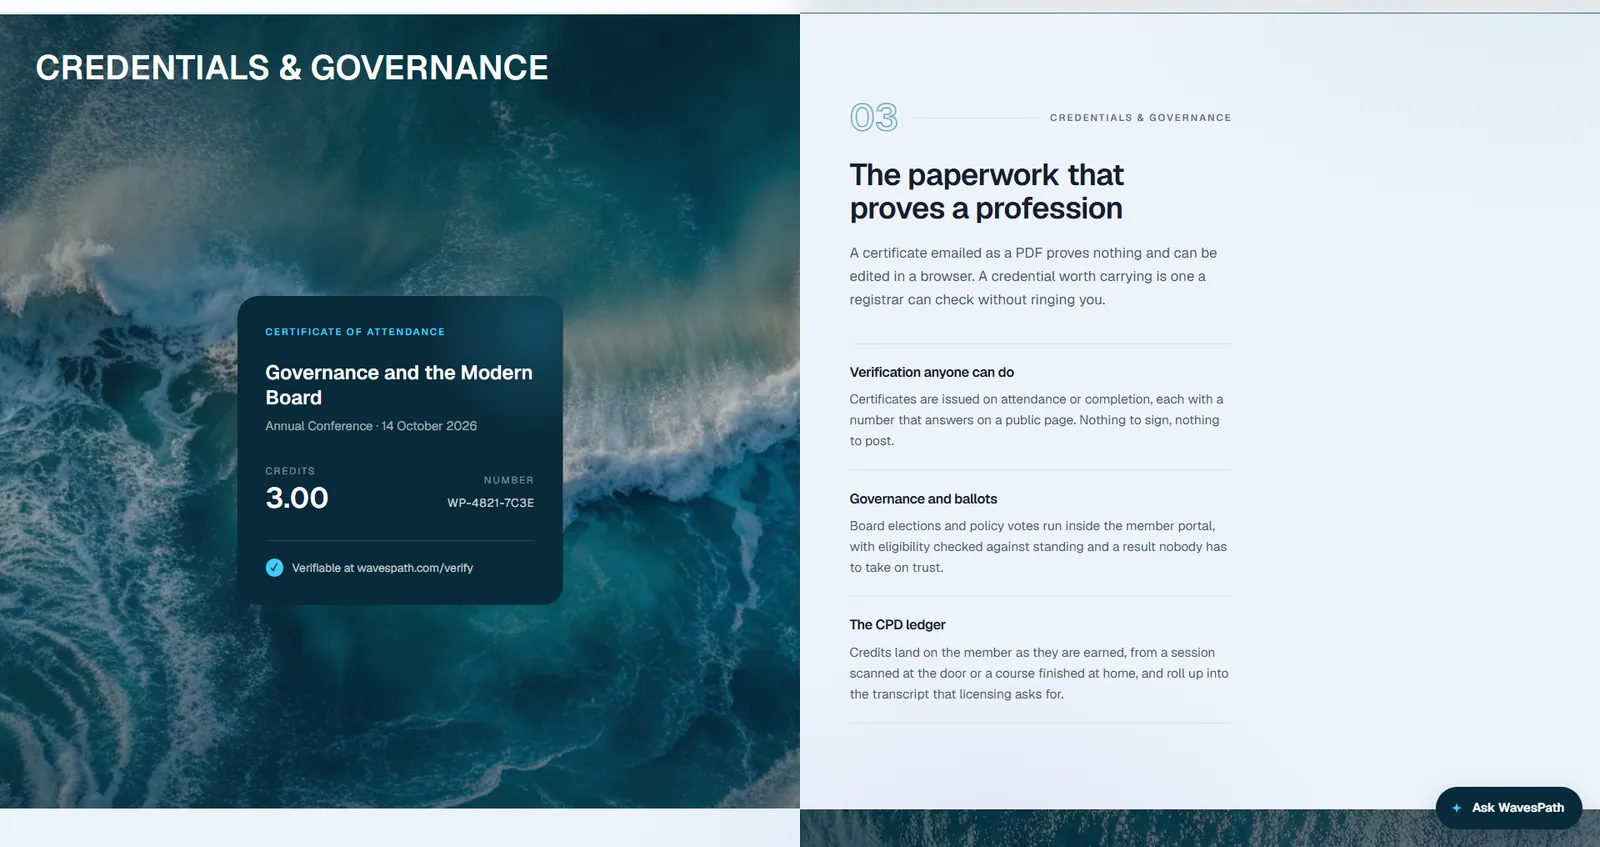Click the small 'Credentials & Governance' section label
1600x847 pixels.
[x=1140, y=118]
